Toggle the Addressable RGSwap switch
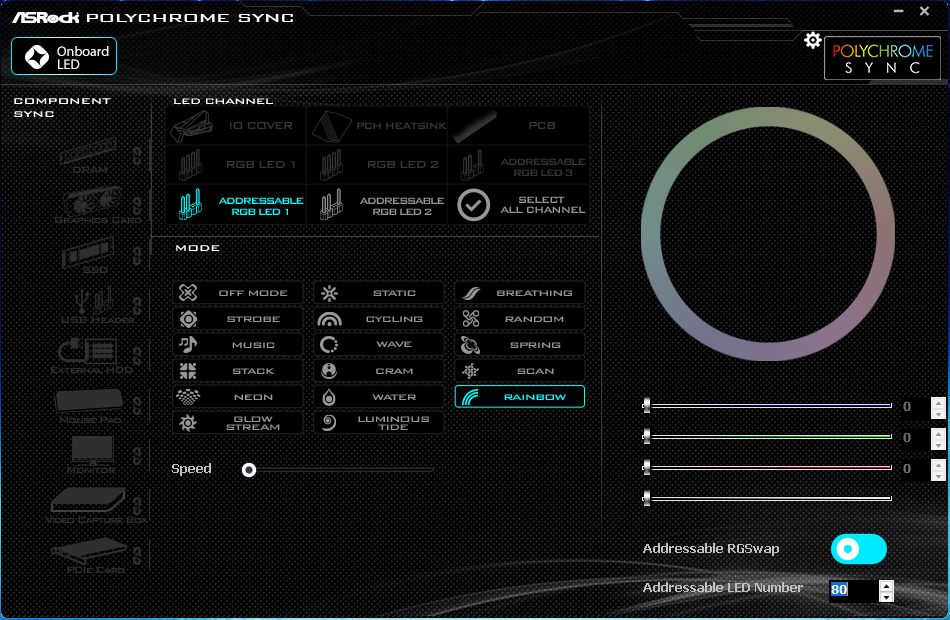This screenshot has width=950, height=620. 858,549
